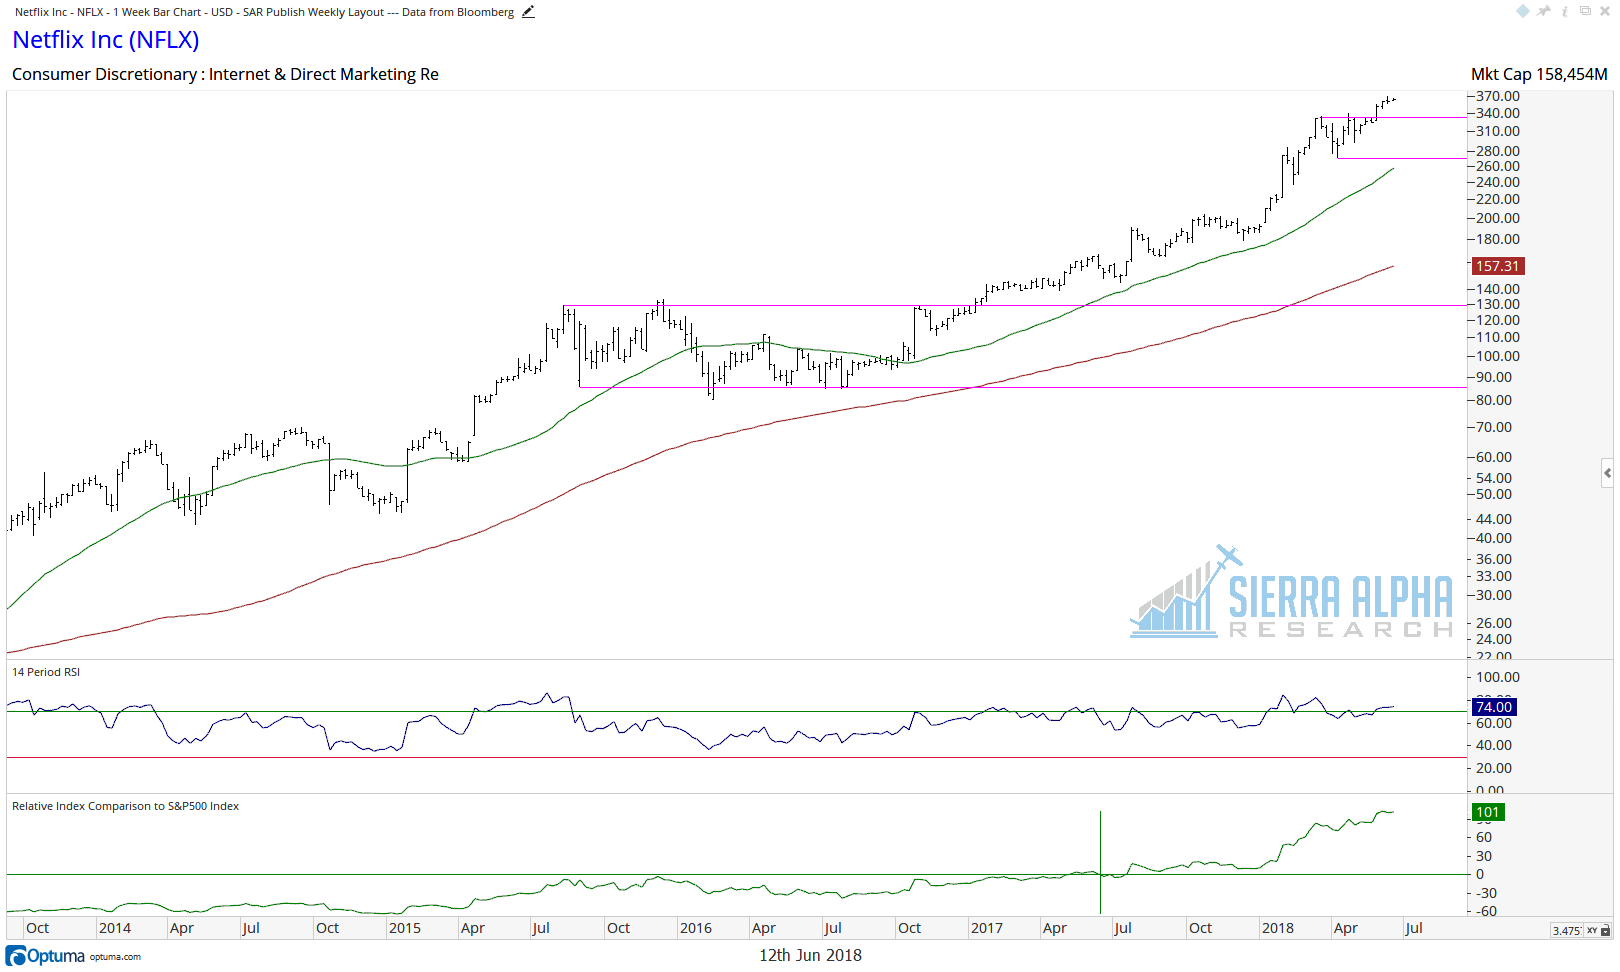This screenshot has height=972, width=1620.
Task: Click the 2015 label on the time axis
Action: click(405, 928)
